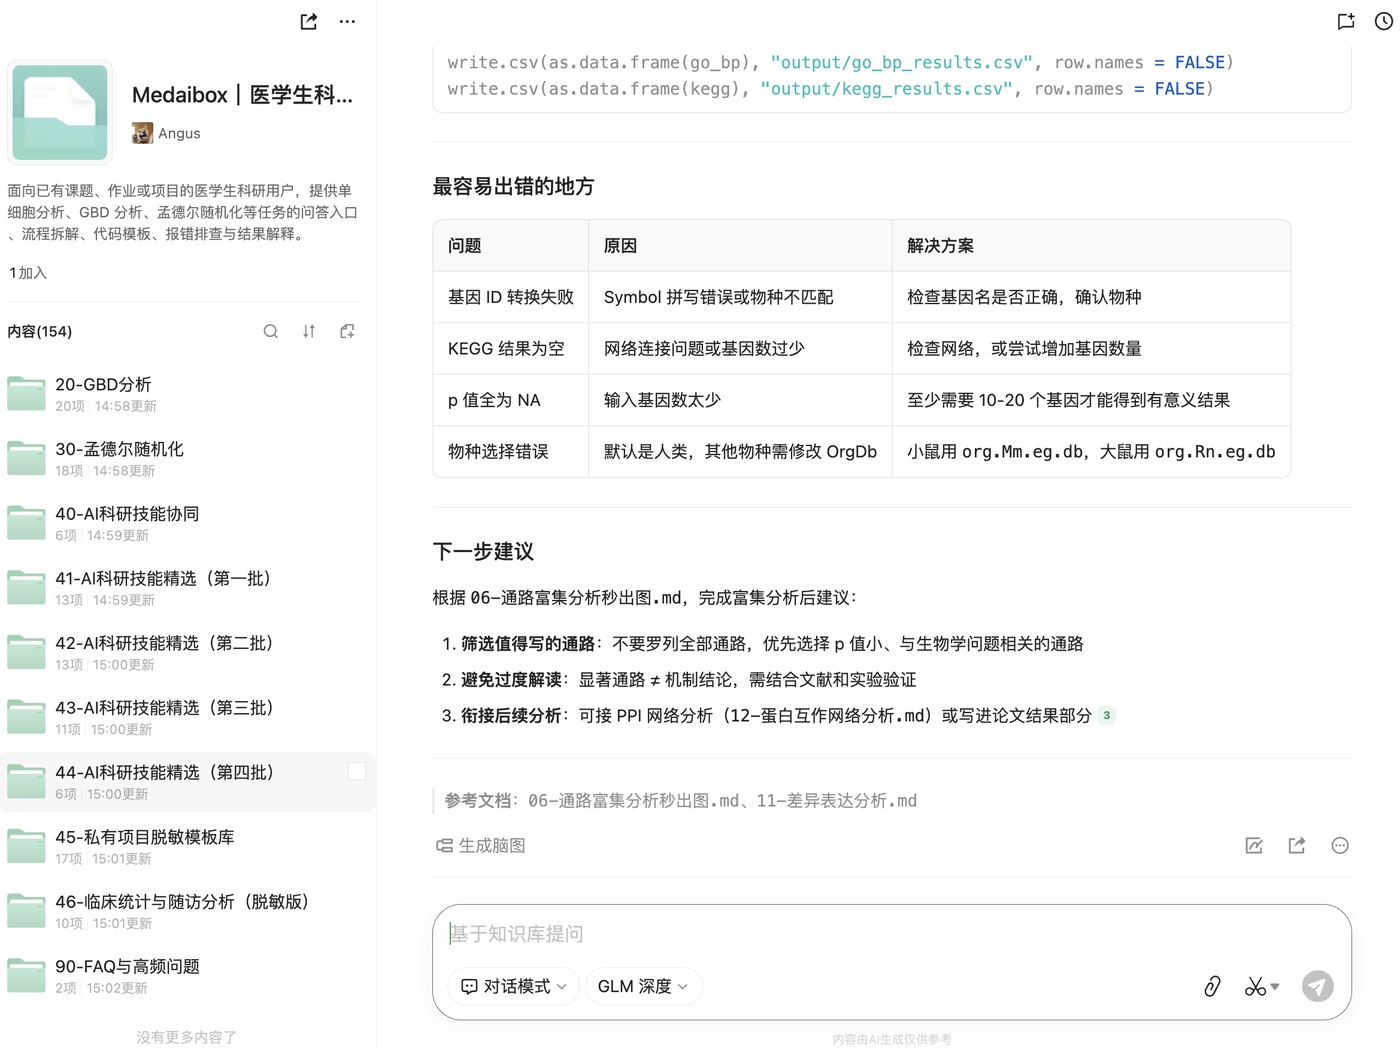Open more actions circle icon under answer
Image resolution: width=1400 pixels, height=1049 pixels.
pyautogui.click(x=1340, y=845)
